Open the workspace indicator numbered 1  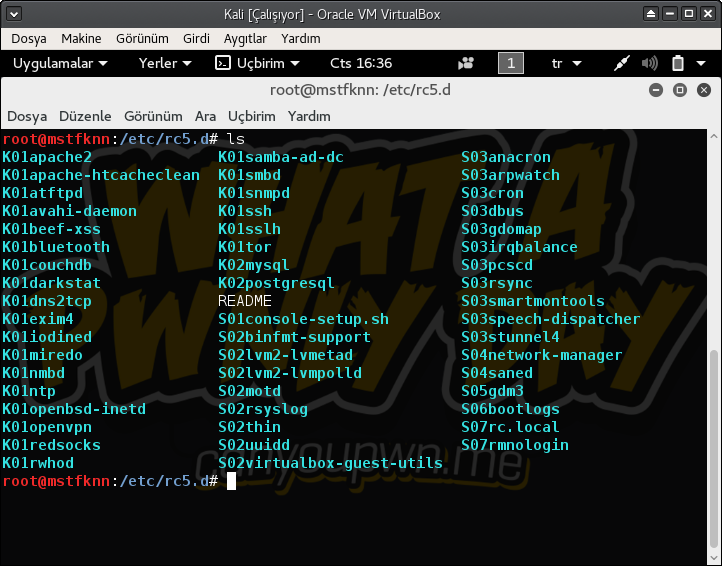coord(510,63)
